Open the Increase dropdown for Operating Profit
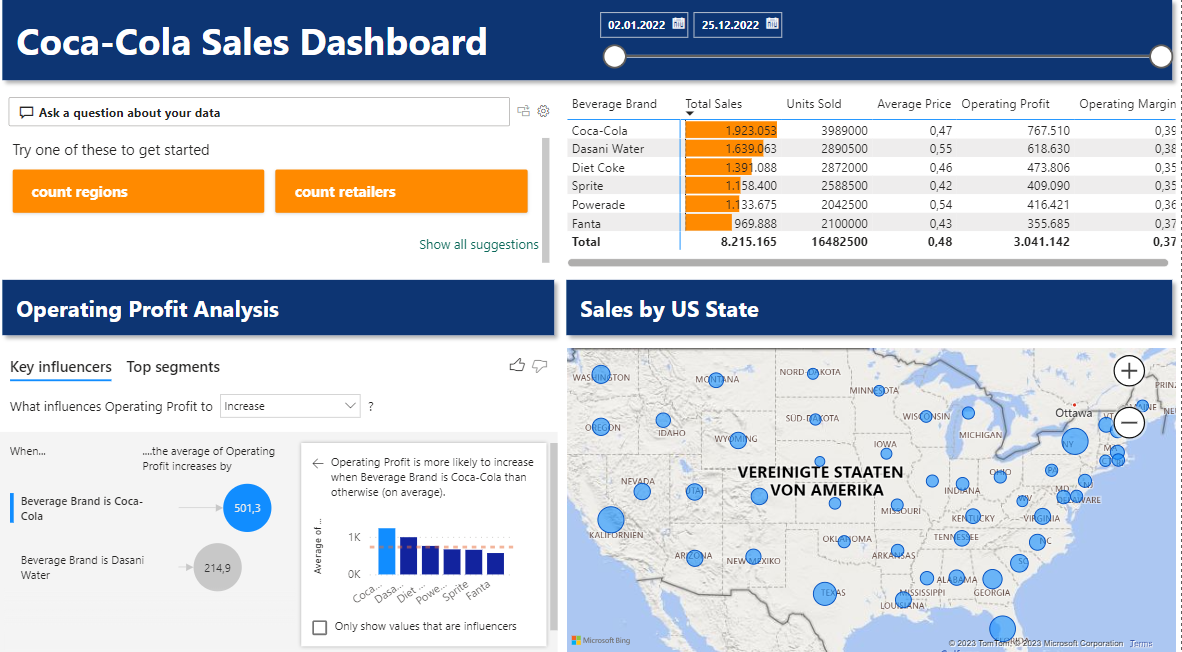Viewport: 1182px width, 652px height. click(290, 406)
